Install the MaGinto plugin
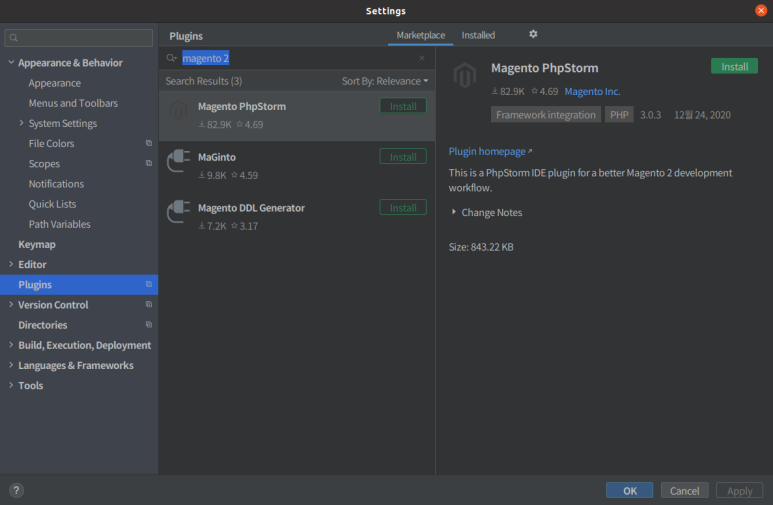 (x=403, y=157)
